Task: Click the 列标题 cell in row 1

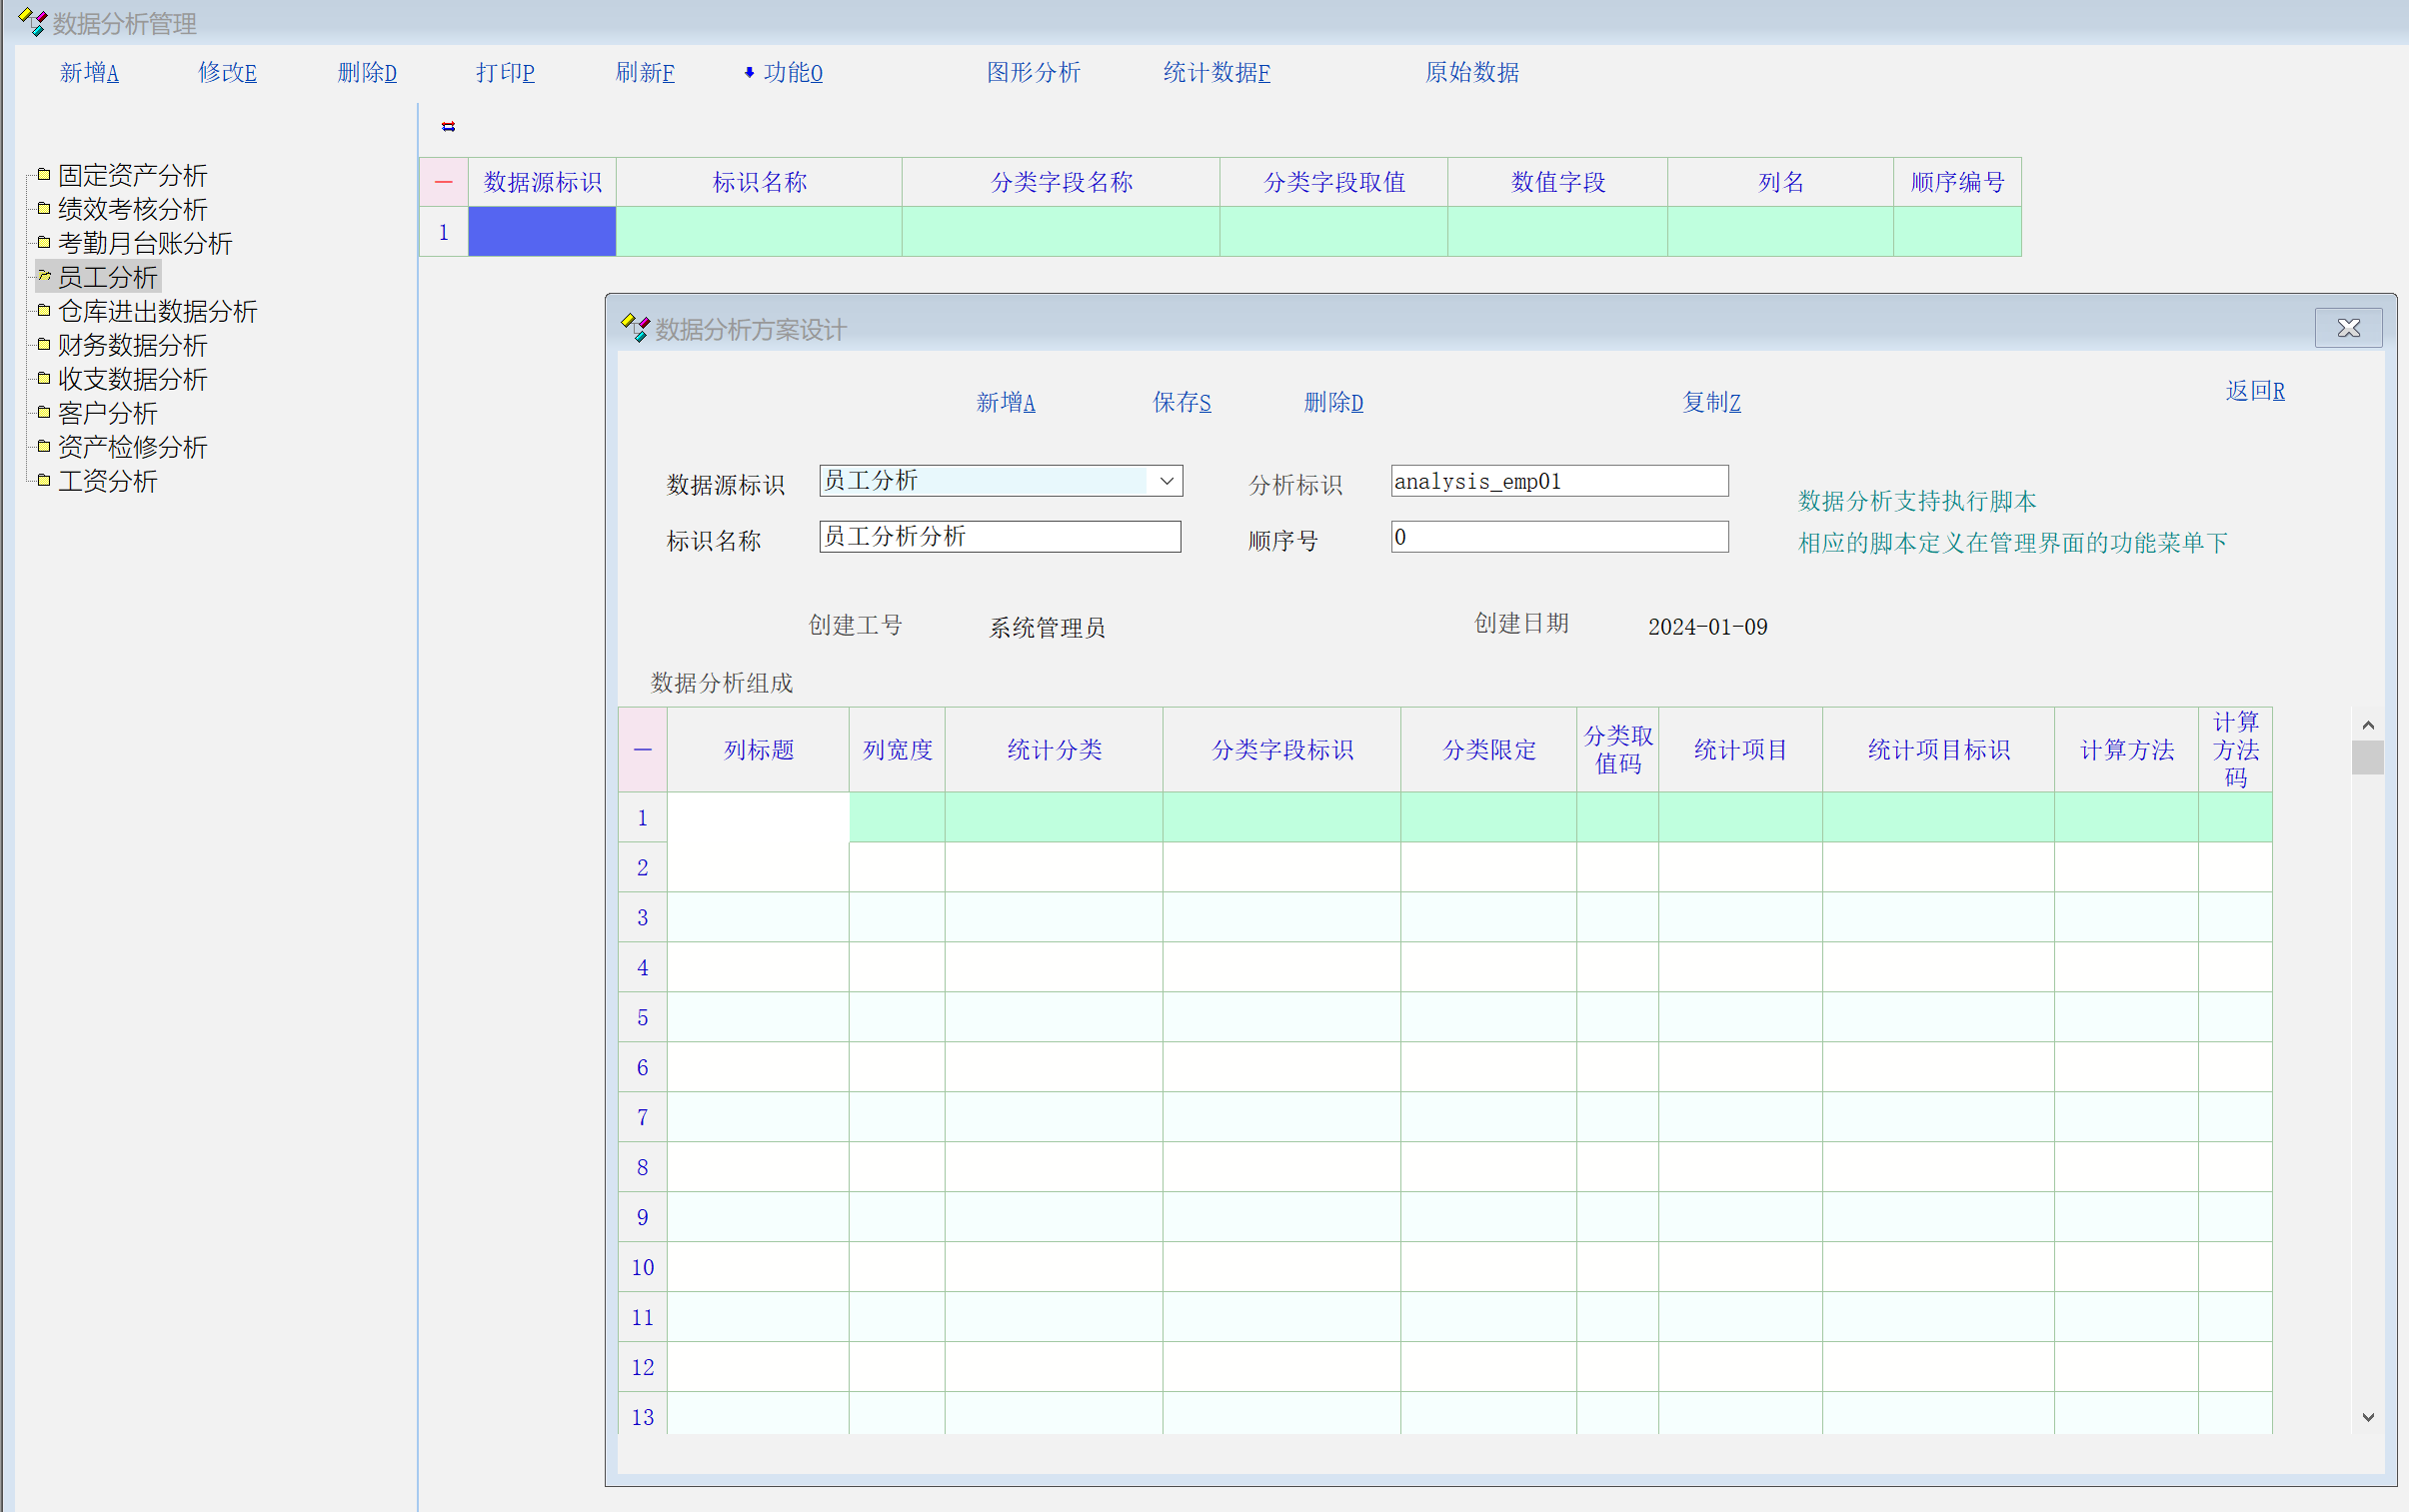Action: tap(758, 818)
